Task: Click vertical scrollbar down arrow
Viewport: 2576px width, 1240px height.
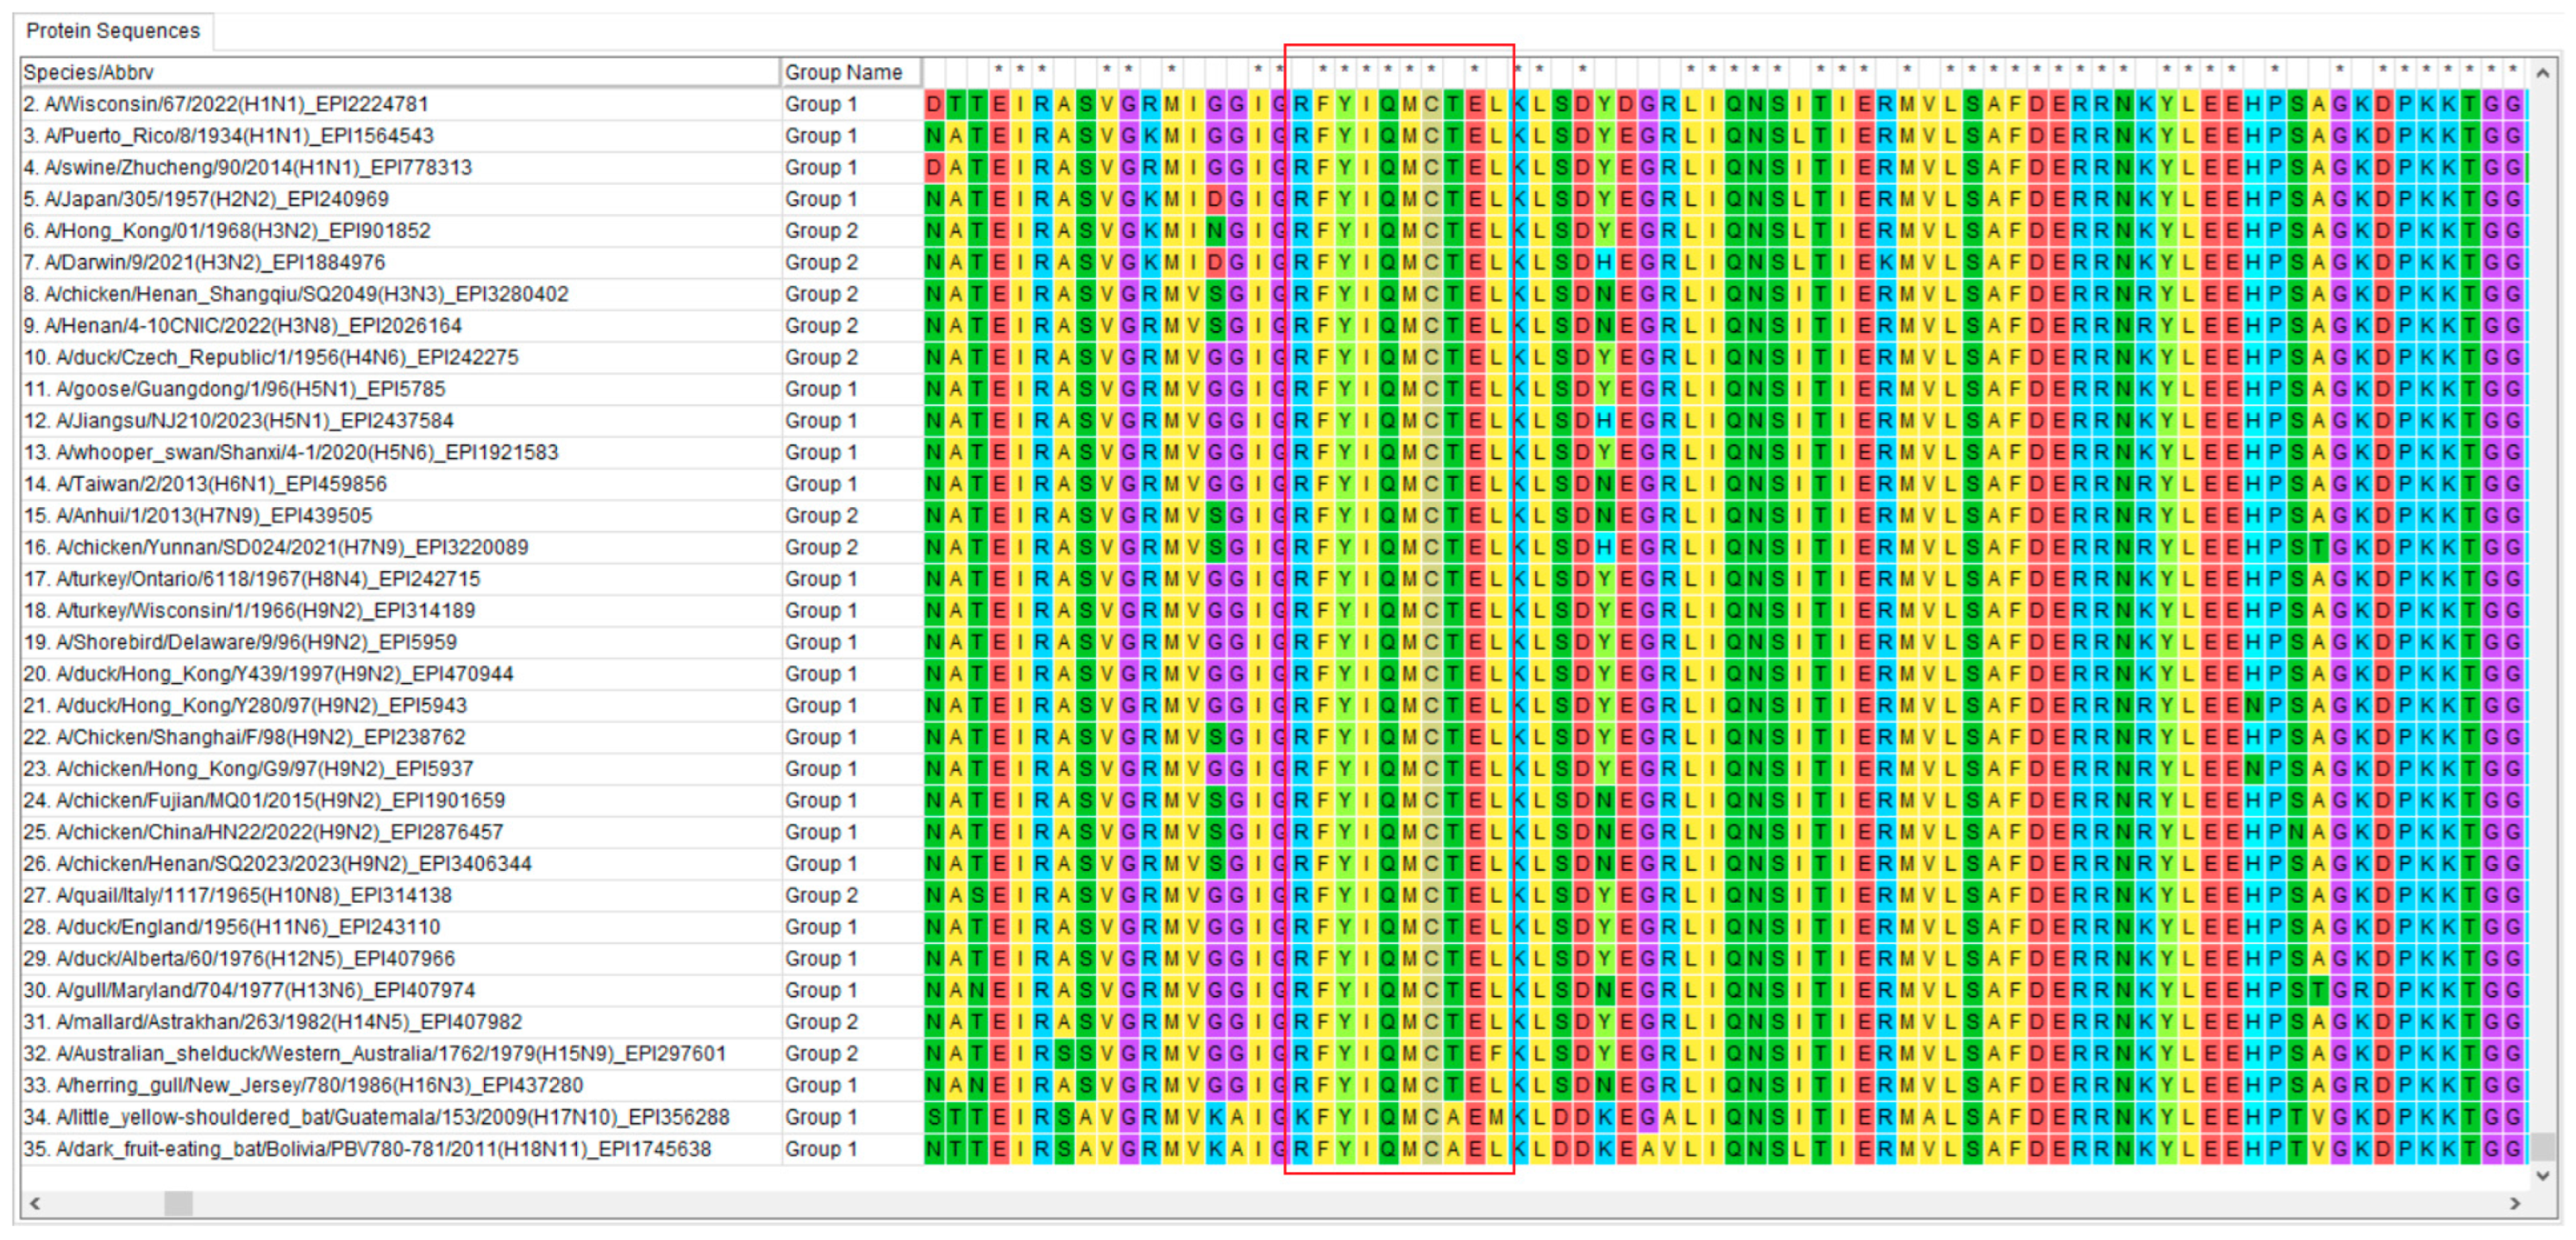Action: 2543,1175
